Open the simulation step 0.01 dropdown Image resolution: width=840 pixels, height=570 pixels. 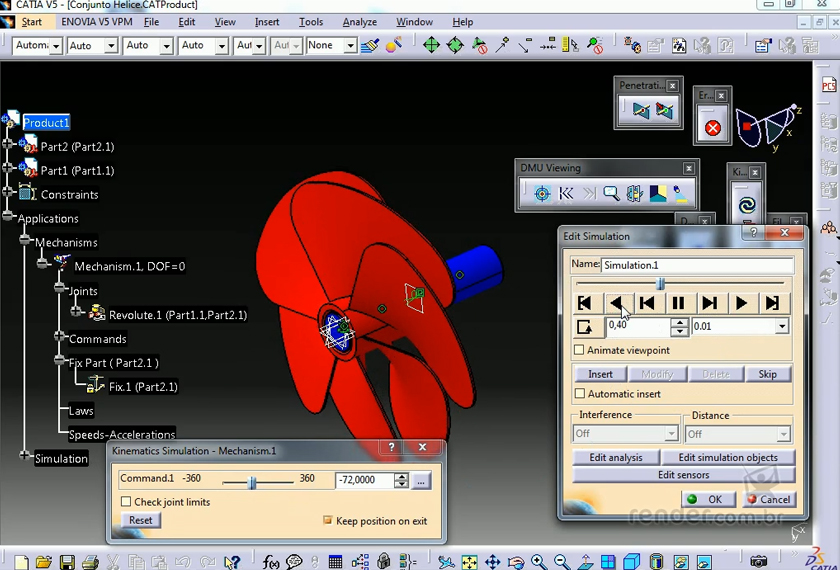coord(781,326)
